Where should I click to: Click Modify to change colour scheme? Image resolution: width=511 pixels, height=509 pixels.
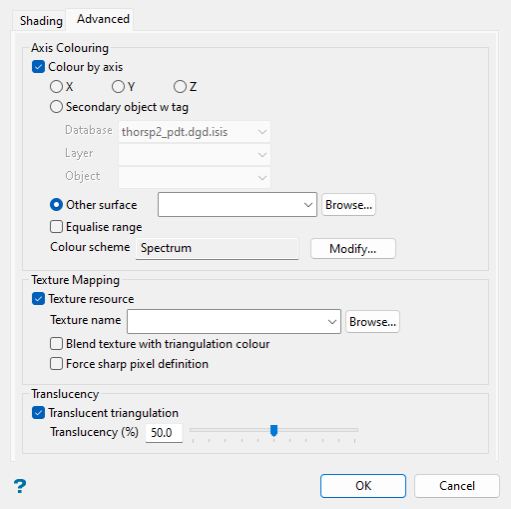point(353,249)
